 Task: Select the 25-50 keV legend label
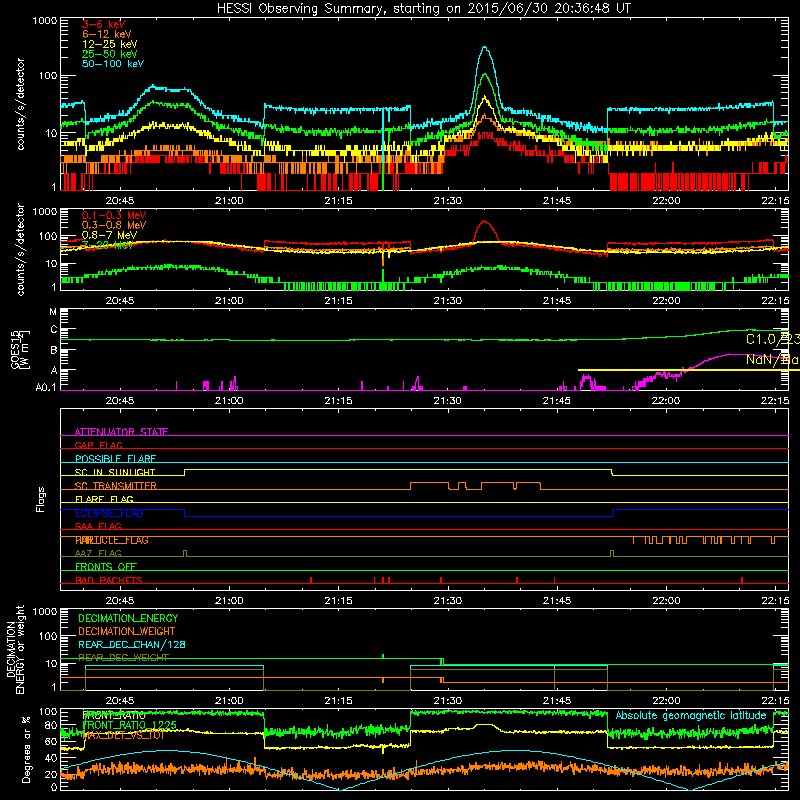pos(110,54)
